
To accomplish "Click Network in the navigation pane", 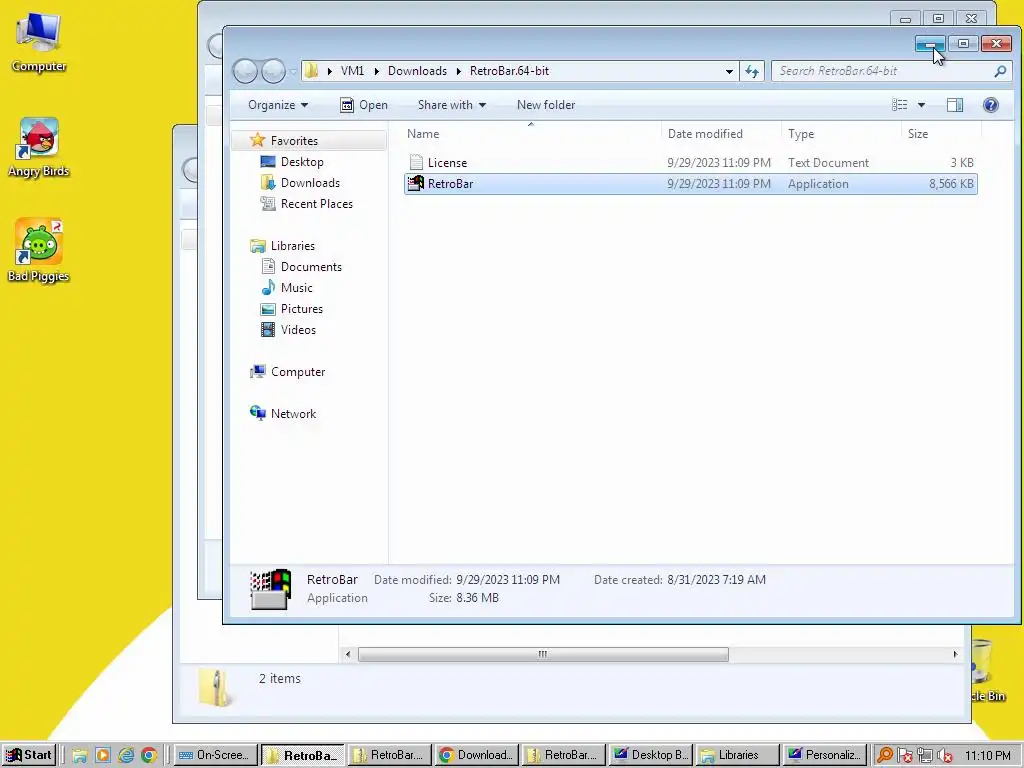I will click(293, 413).
